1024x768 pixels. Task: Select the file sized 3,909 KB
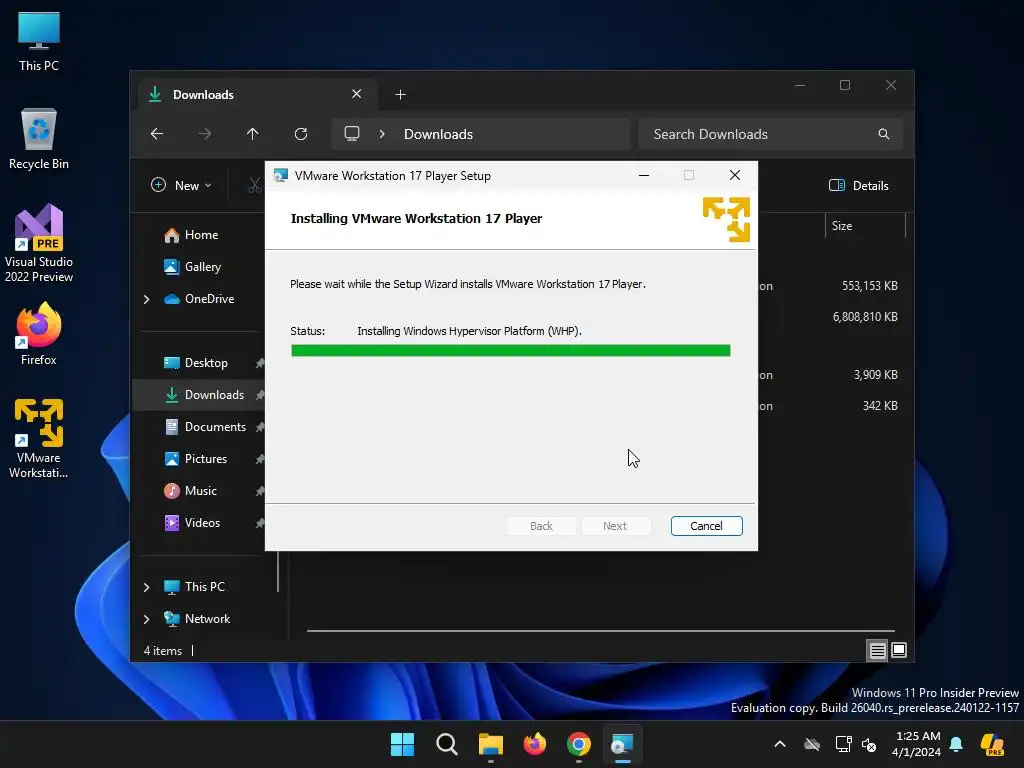875,375
